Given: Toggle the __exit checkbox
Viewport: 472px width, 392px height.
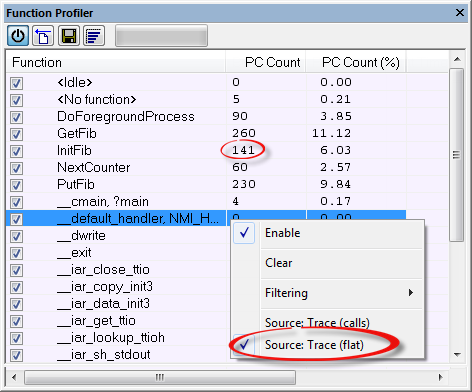Looking at the screenshot, I should click(16, 253).
